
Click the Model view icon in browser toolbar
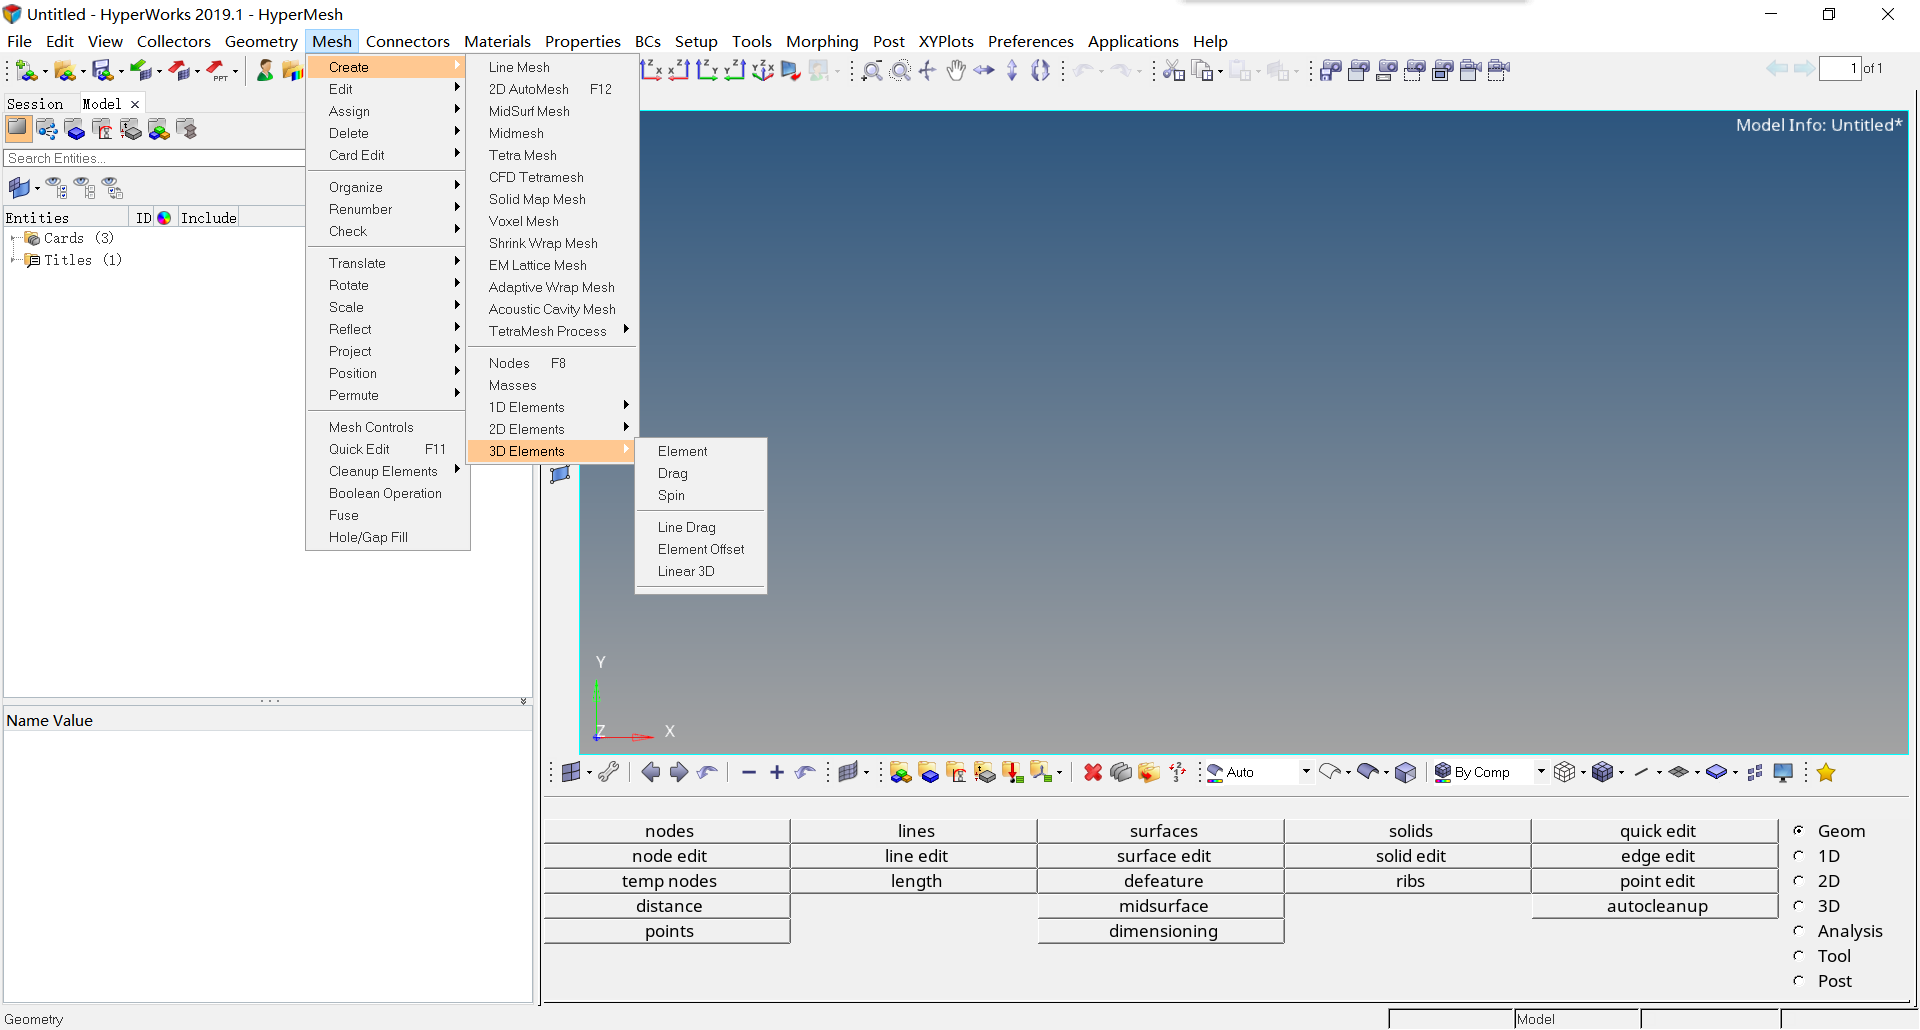tap(18, 128)
